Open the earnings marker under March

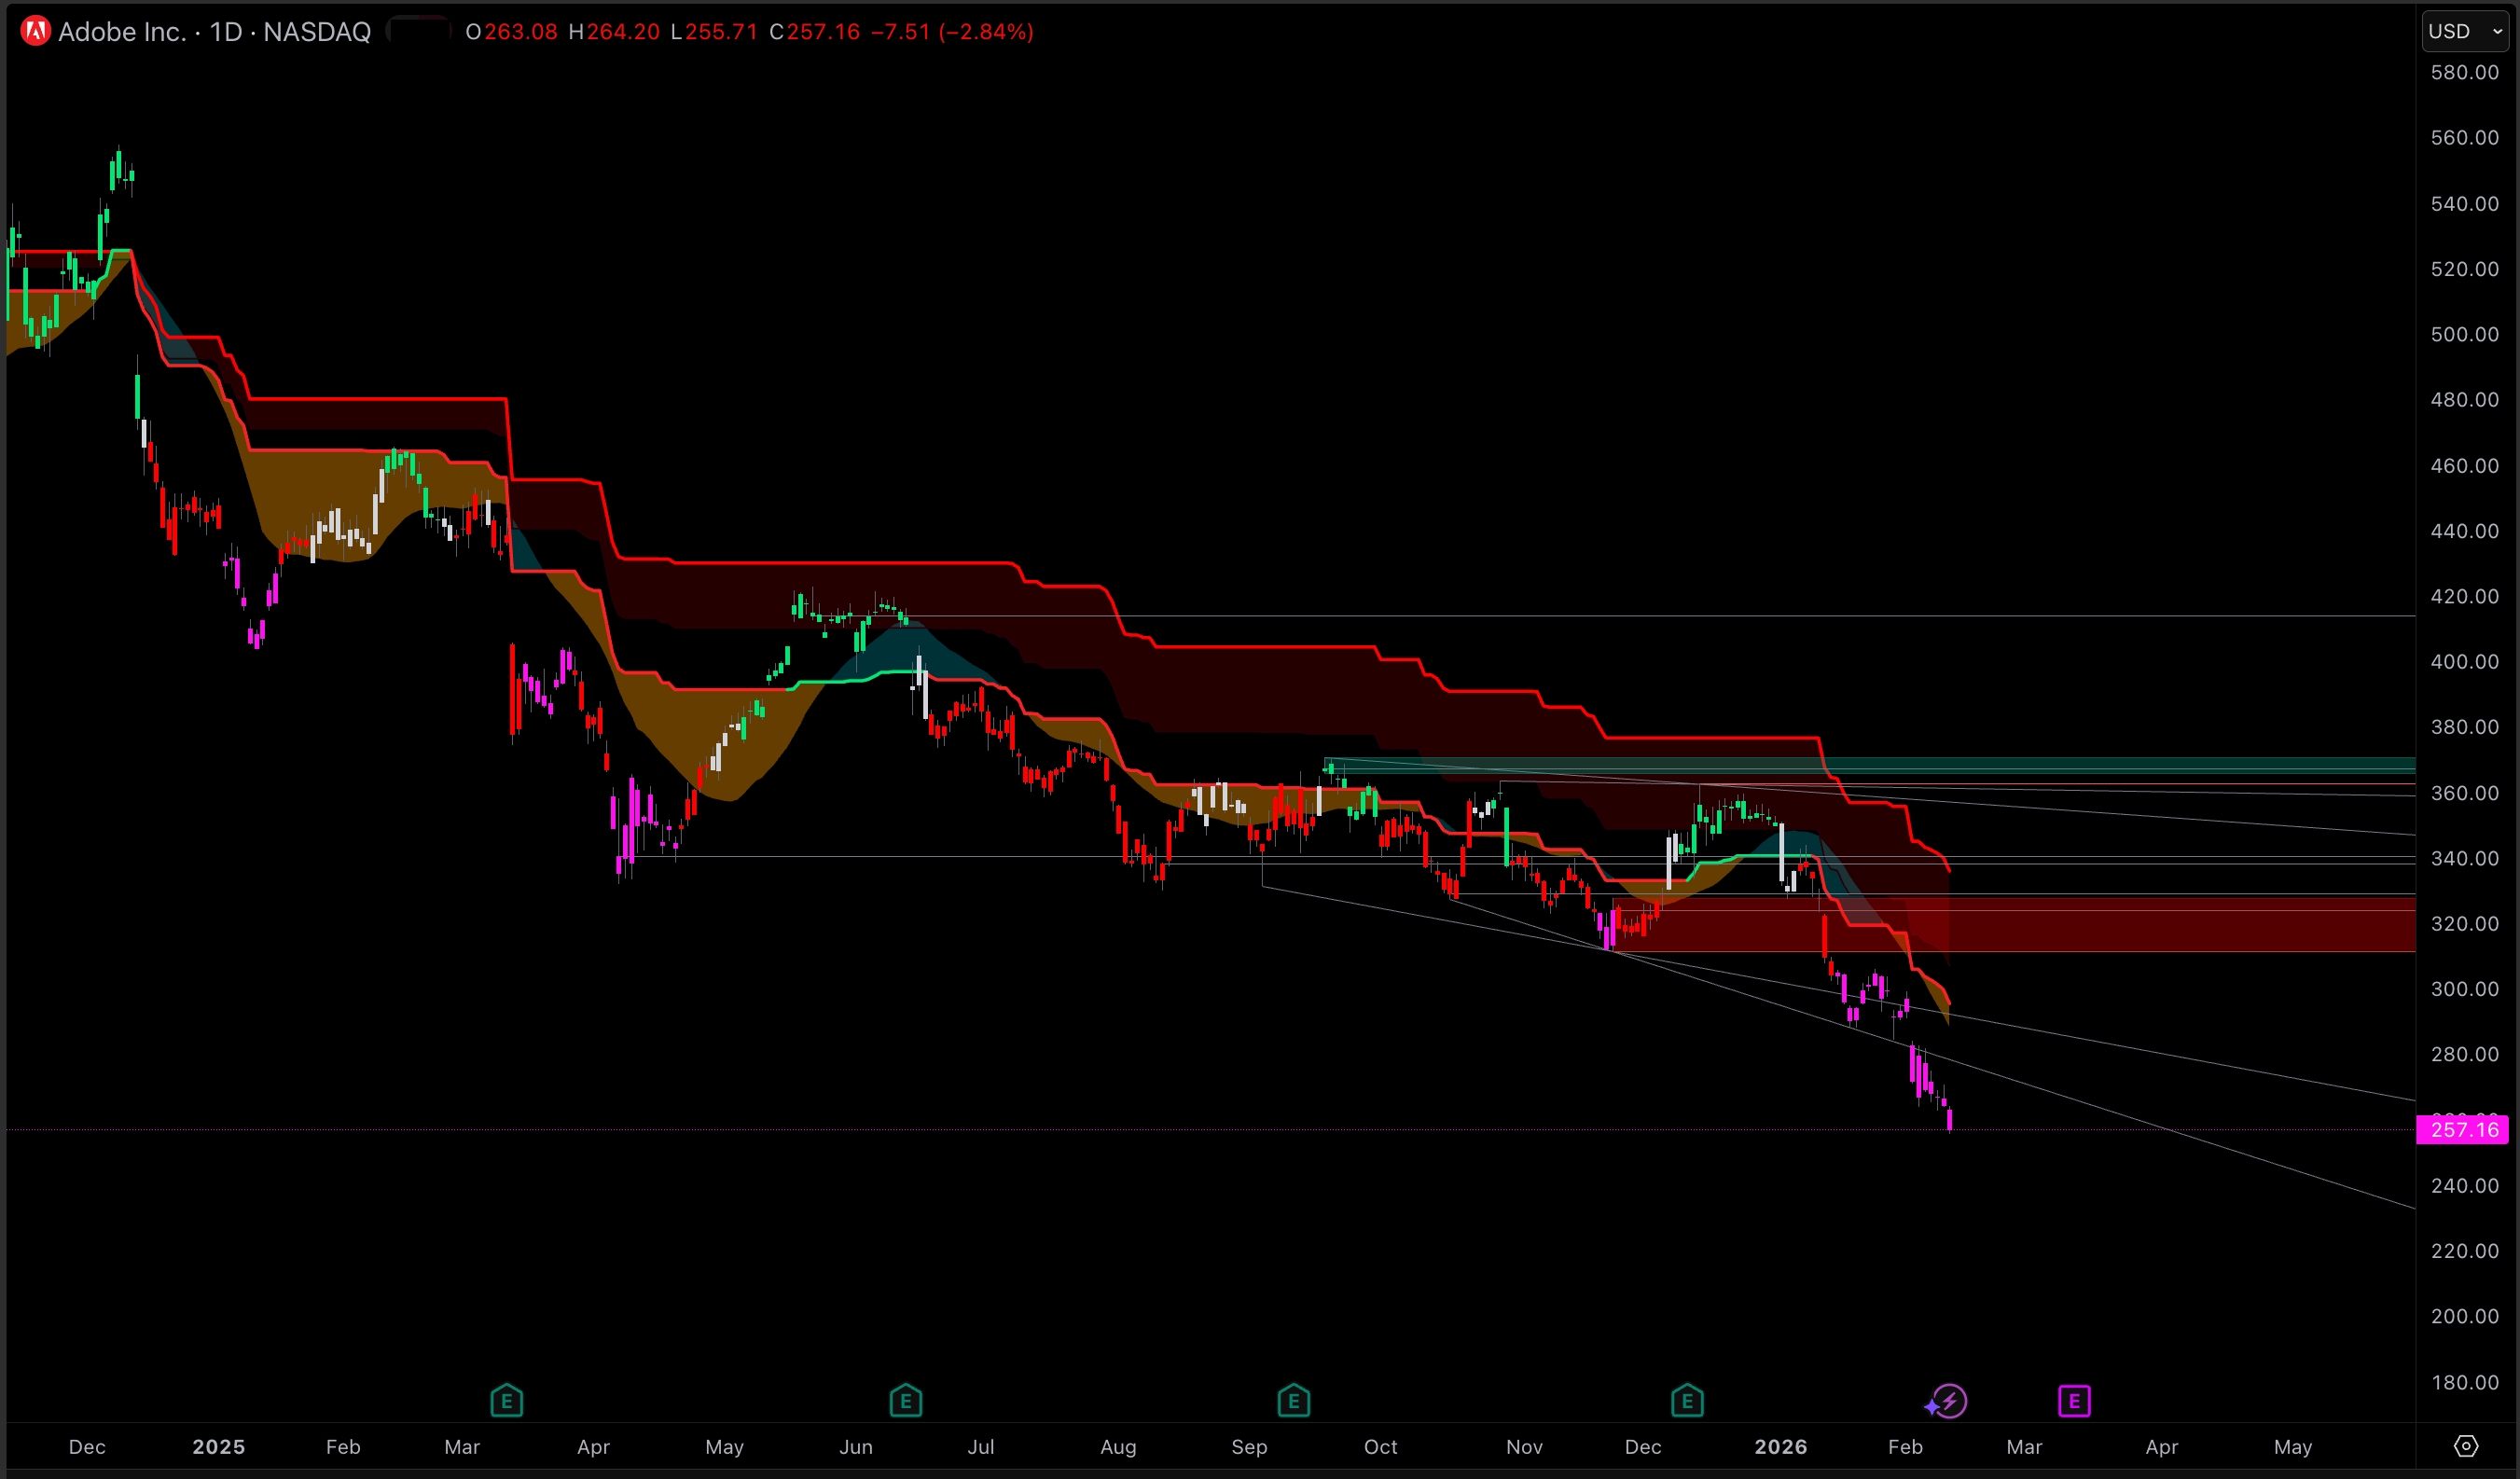tap(507, 1400)
